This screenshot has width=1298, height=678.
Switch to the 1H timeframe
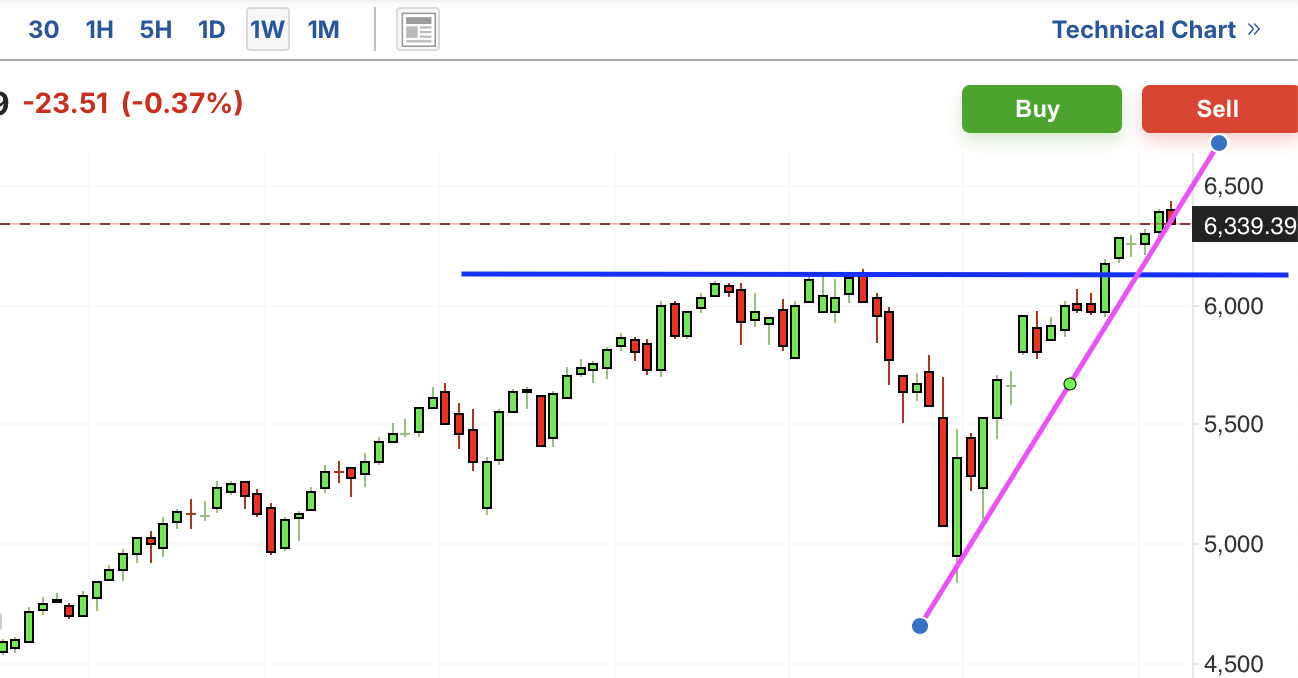click(x=99, y=30)
